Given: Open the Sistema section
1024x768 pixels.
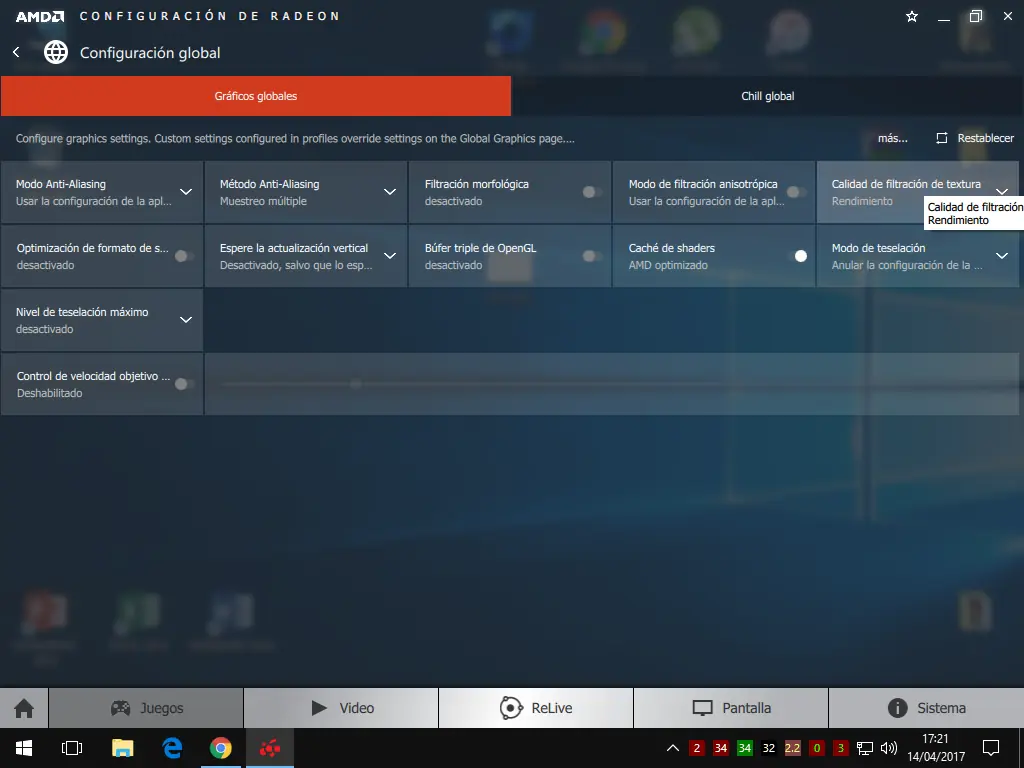Looking at the screenshot, I should click(x=926, y=708).
